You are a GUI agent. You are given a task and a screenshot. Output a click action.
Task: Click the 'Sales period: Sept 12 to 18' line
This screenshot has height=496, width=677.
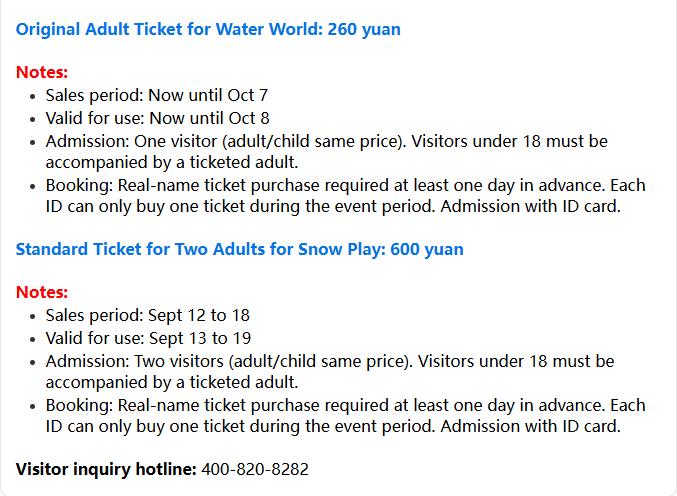(x=148, y=316)
